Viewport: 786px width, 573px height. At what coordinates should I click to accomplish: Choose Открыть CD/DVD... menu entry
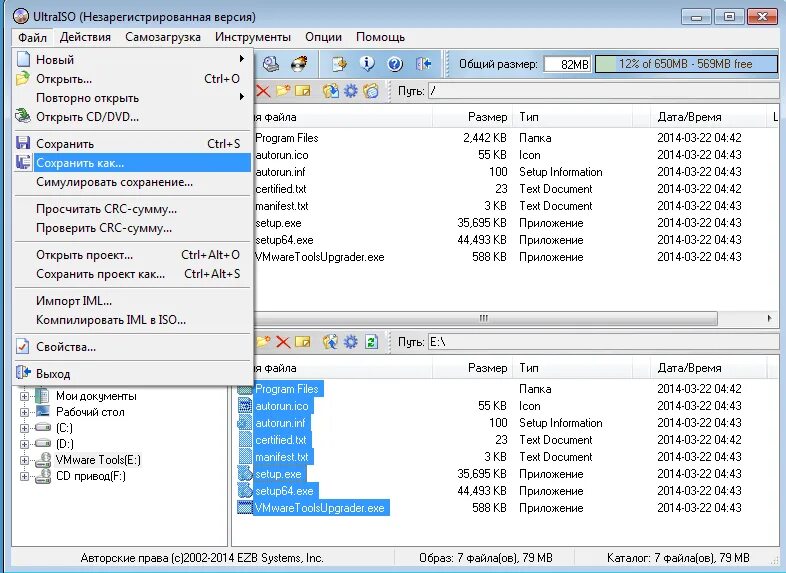(x=132, y=117)
